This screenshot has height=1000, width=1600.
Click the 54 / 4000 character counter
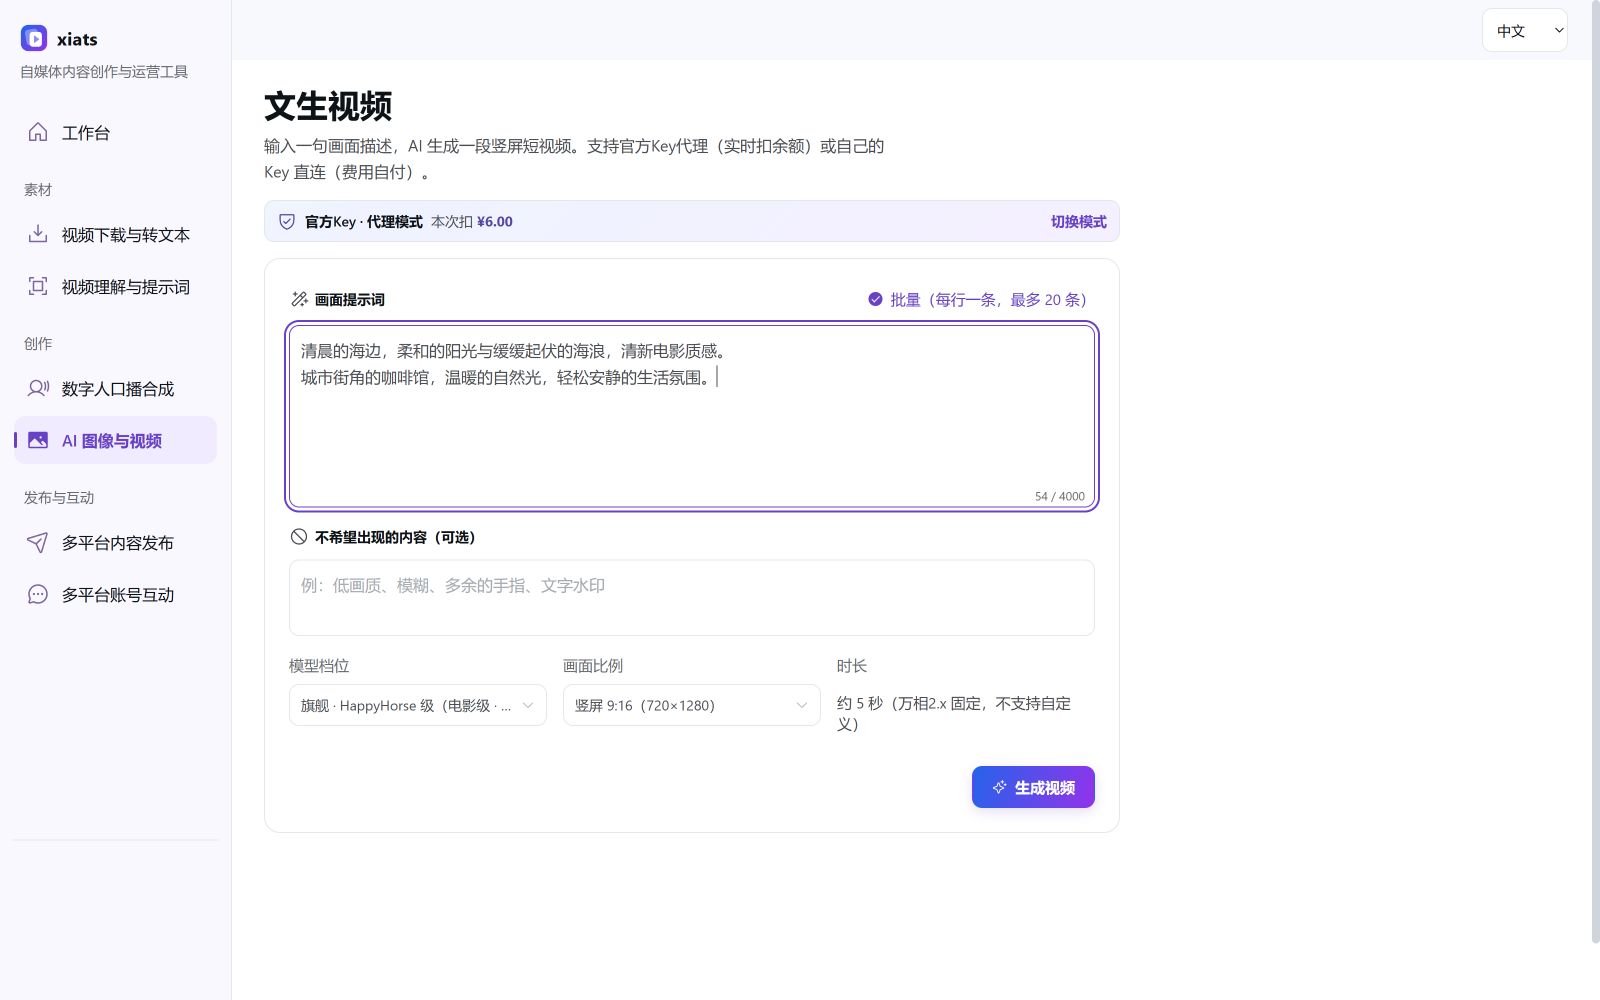point(1059,496)
